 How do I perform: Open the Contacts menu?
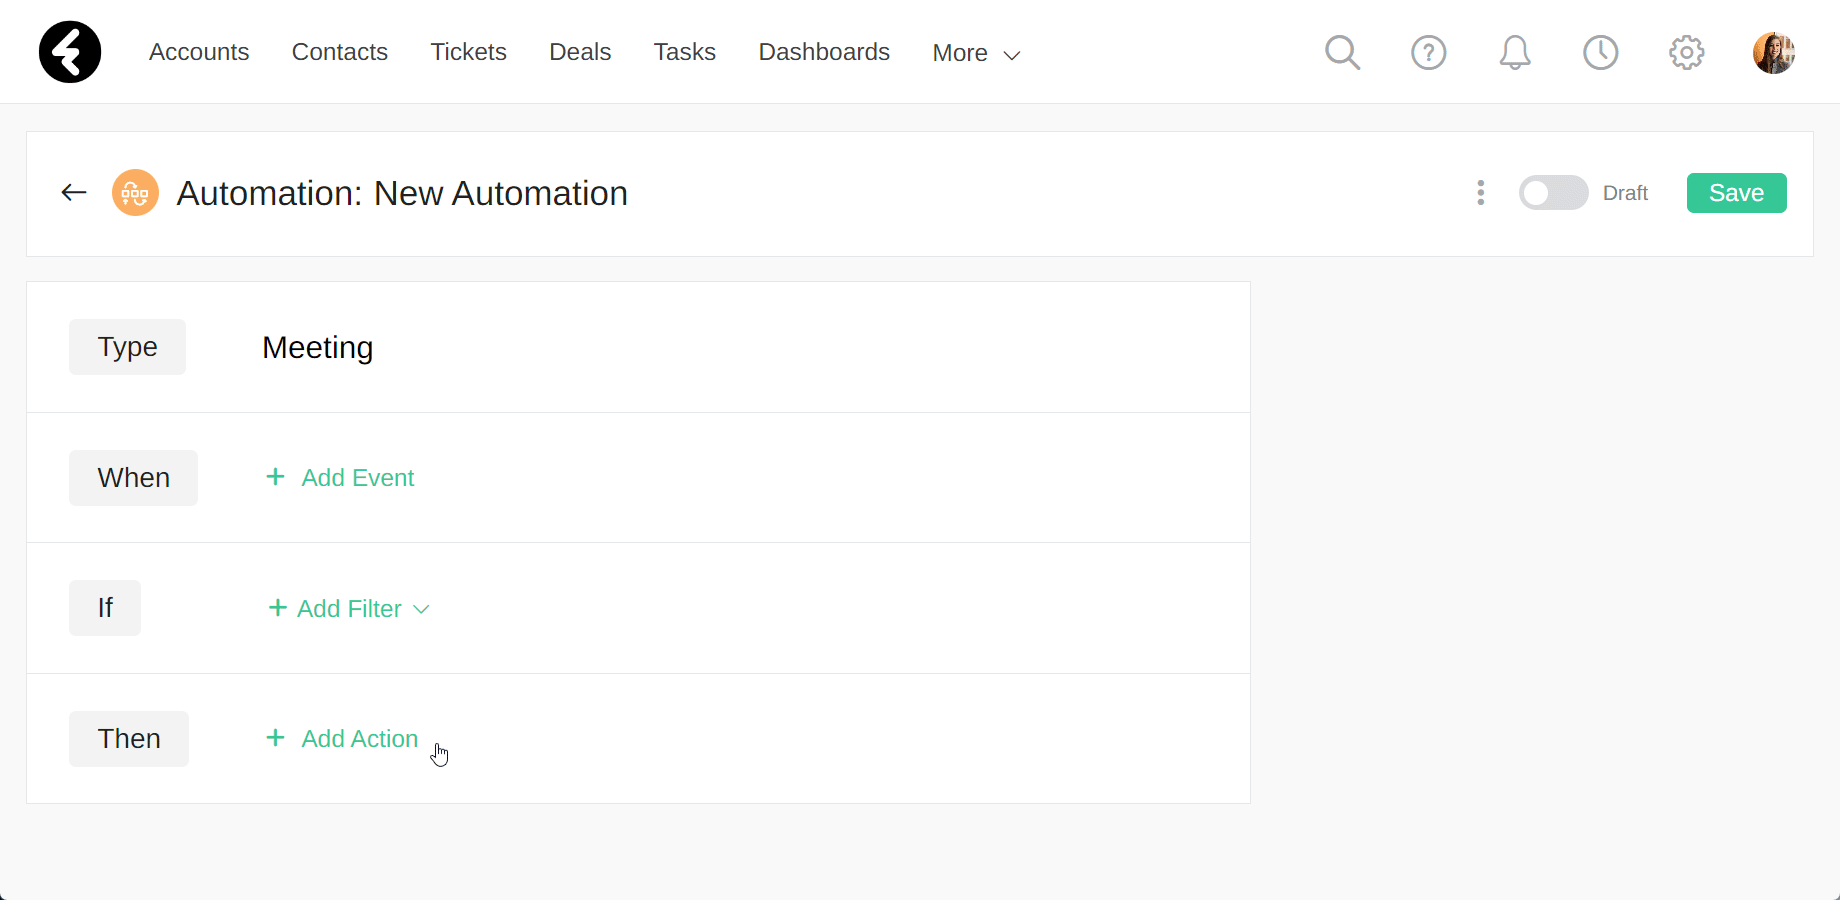(x=339, y=52)
